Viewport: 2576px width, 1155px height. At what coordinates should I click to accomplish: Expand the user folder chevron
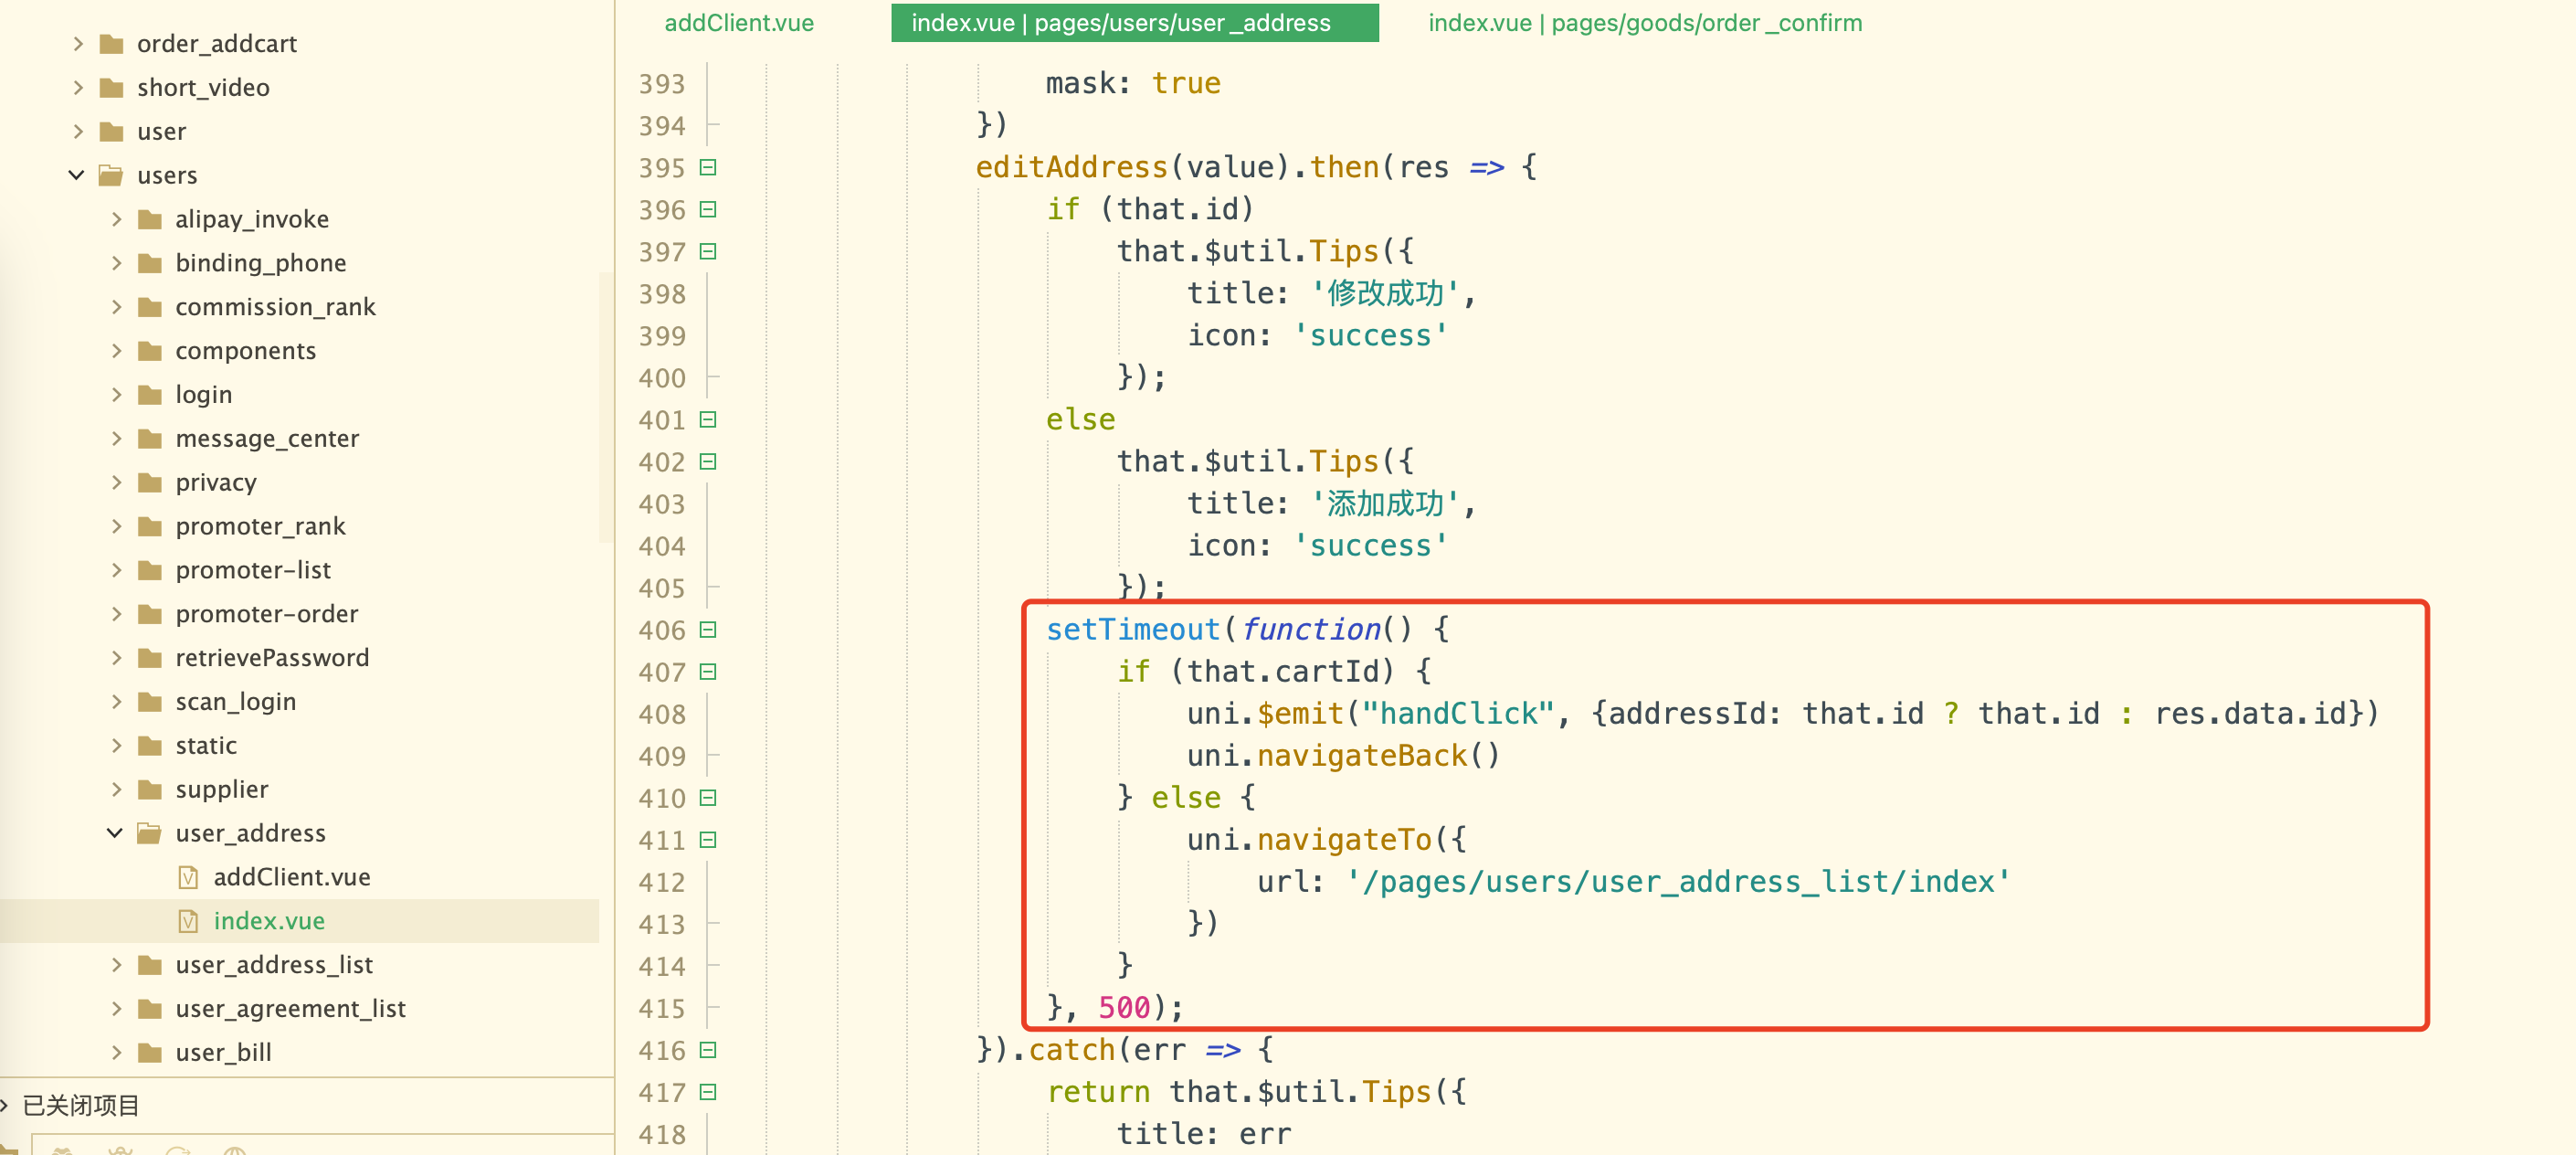coord(78,131)
